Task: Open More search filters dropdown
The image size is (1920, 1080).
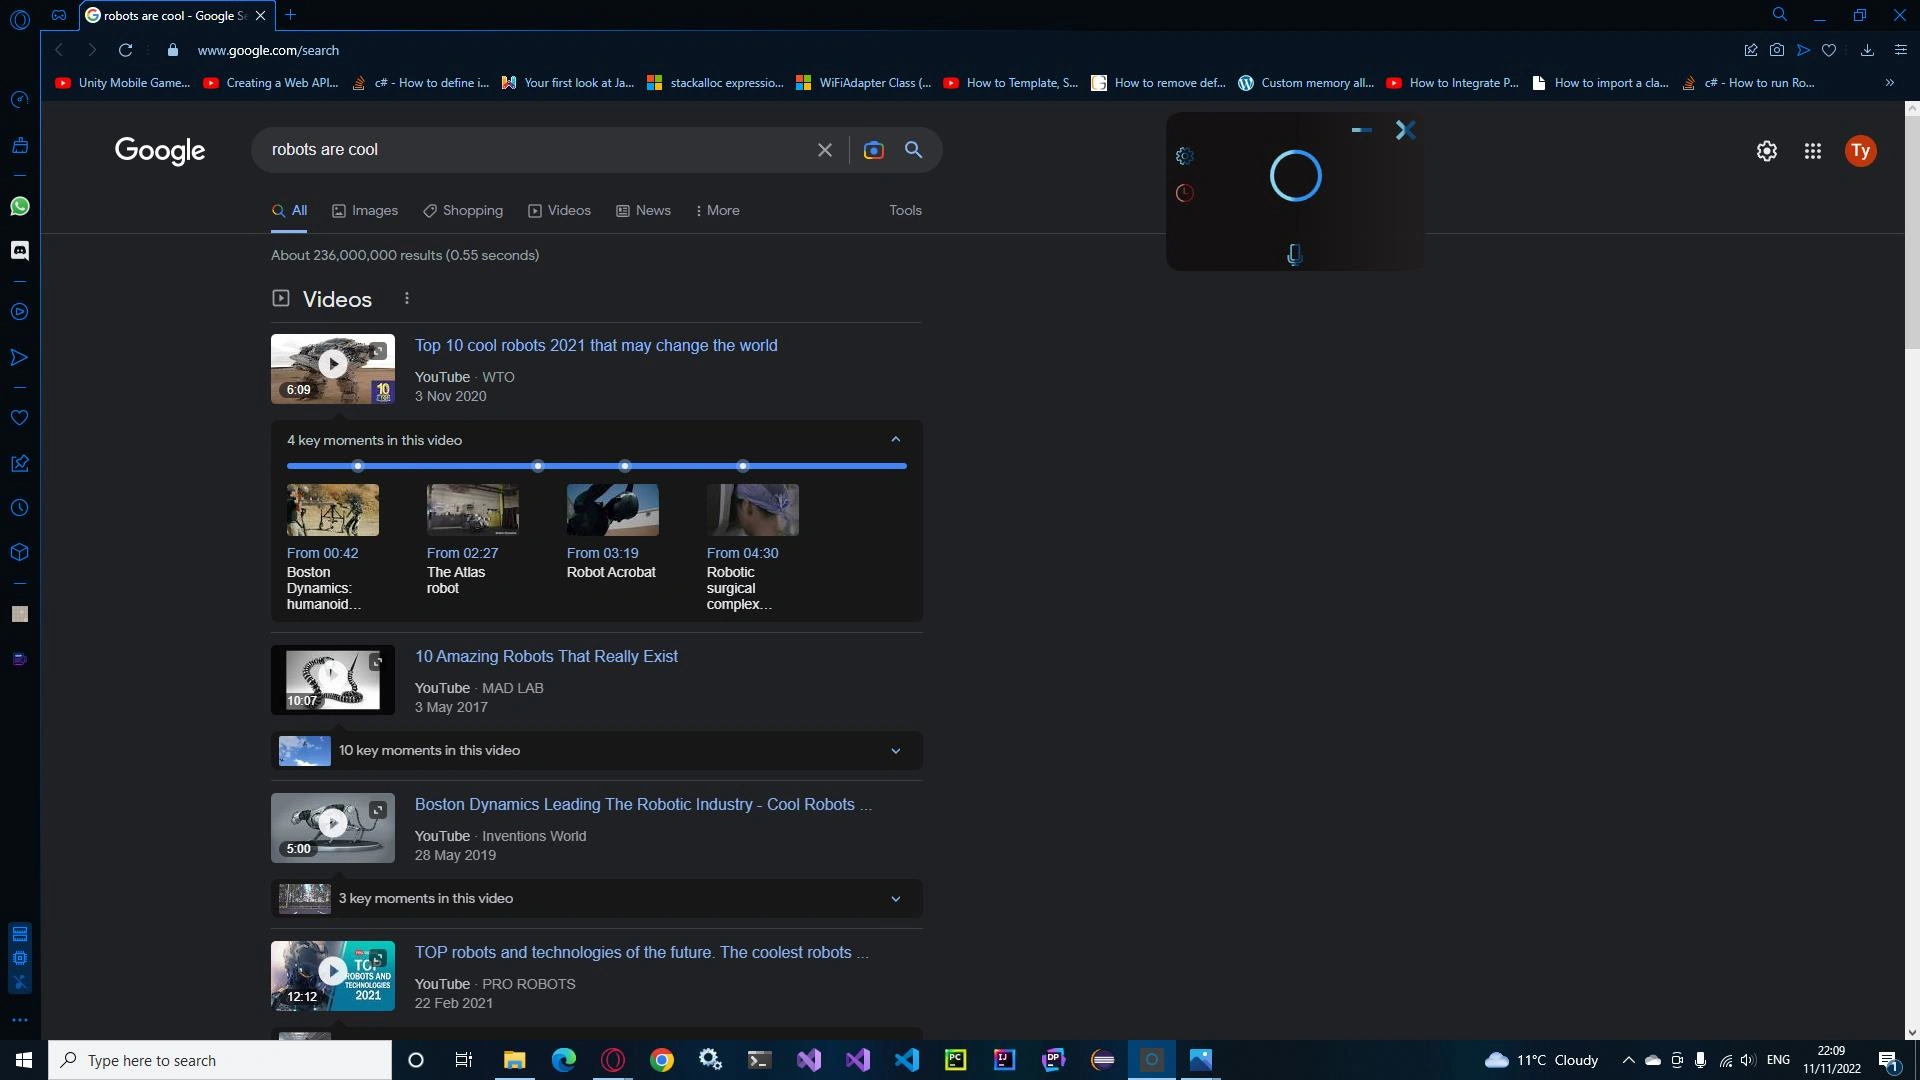Action: [718, 210]
